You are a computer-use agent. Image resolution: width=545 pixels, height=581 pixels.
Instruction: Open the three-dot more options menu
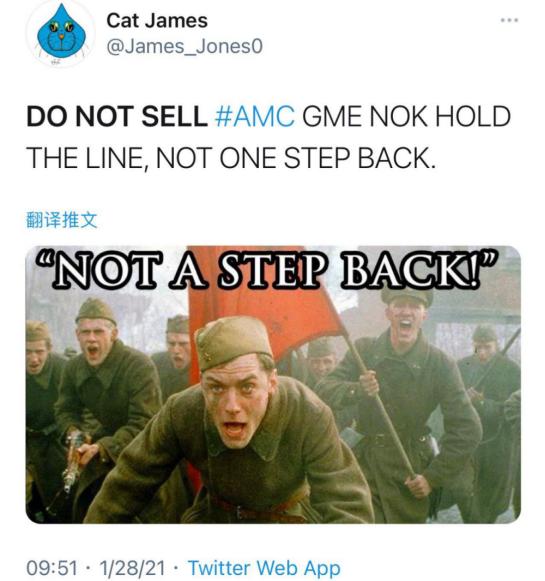pos(509,20)
